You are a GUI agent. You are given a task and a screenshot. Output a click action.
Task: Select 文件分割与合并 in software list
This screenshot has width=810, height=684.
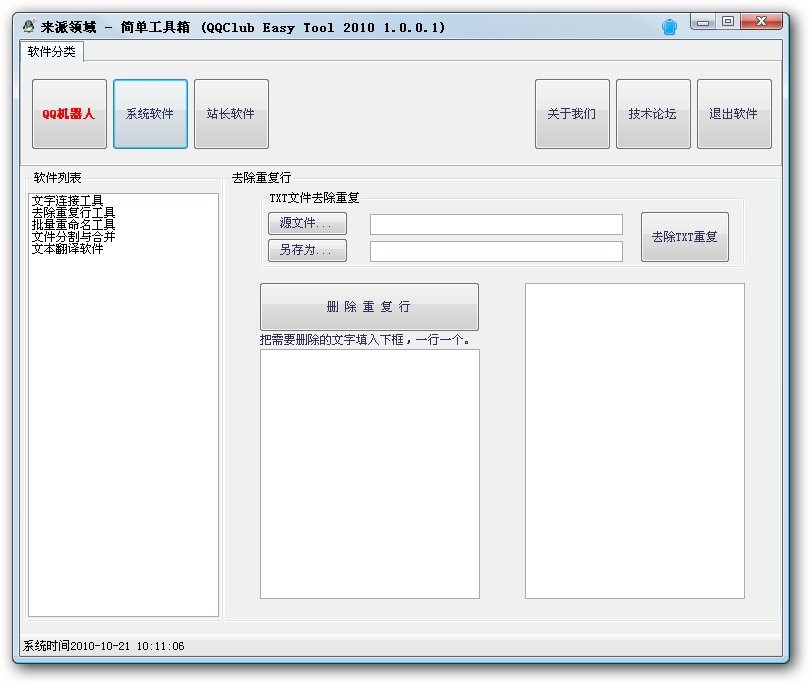coord(71,237)
